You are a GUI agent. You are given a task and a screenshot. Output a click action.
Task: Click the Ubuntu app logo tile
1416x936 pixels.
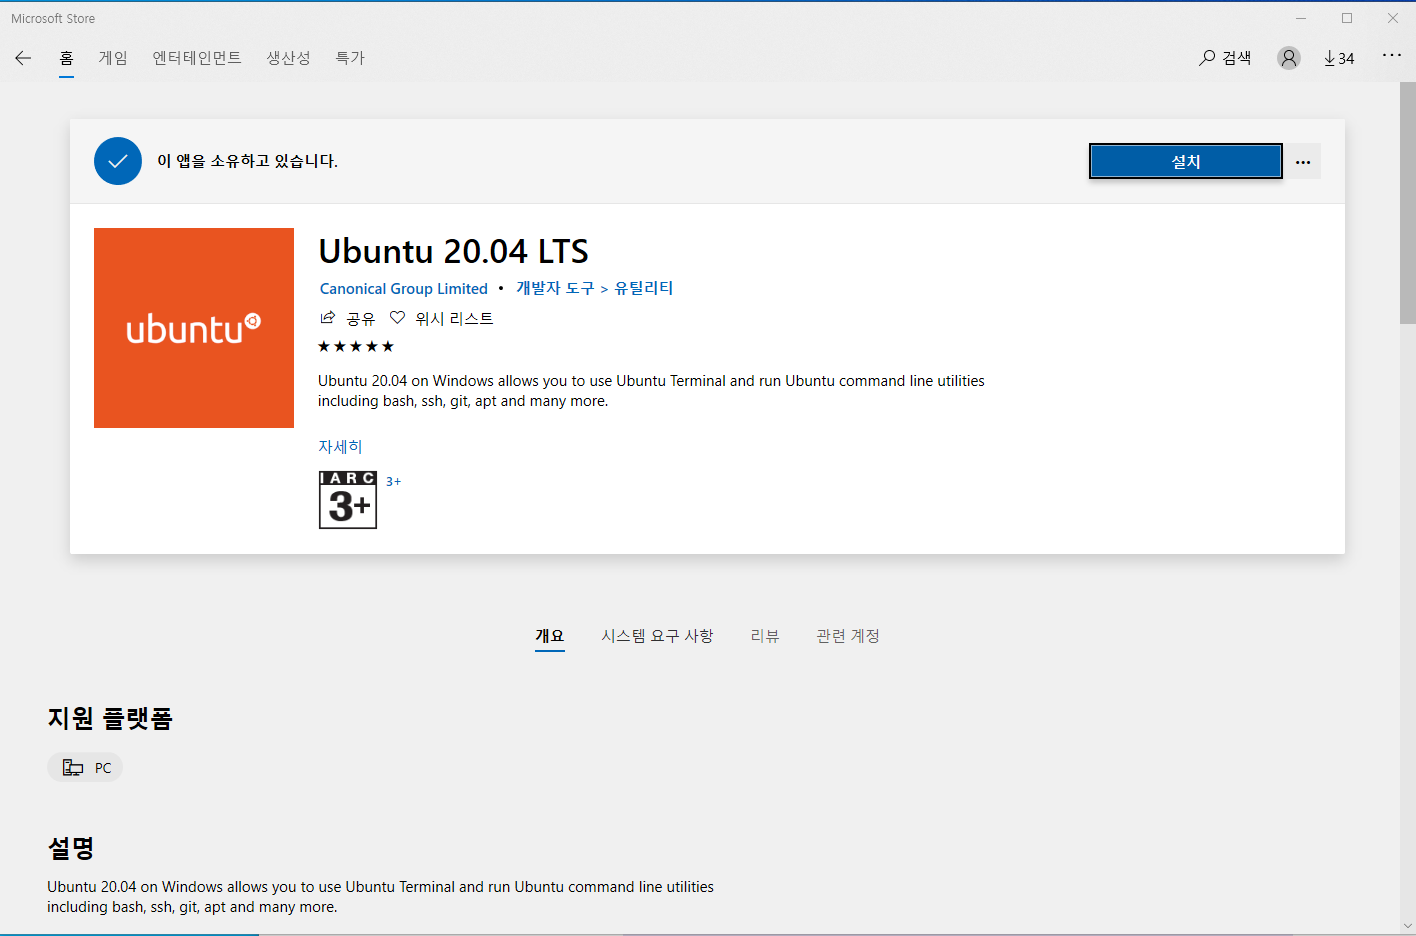pos(194,328)
